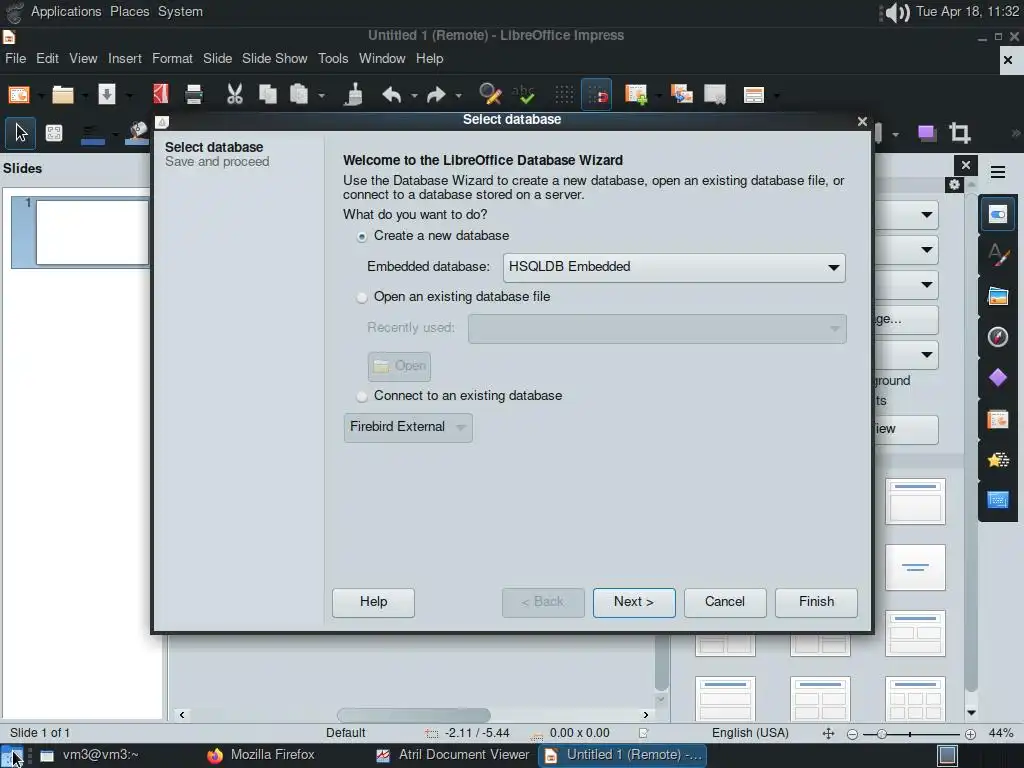Click the Crop Image tool icon

coord(959,133)
